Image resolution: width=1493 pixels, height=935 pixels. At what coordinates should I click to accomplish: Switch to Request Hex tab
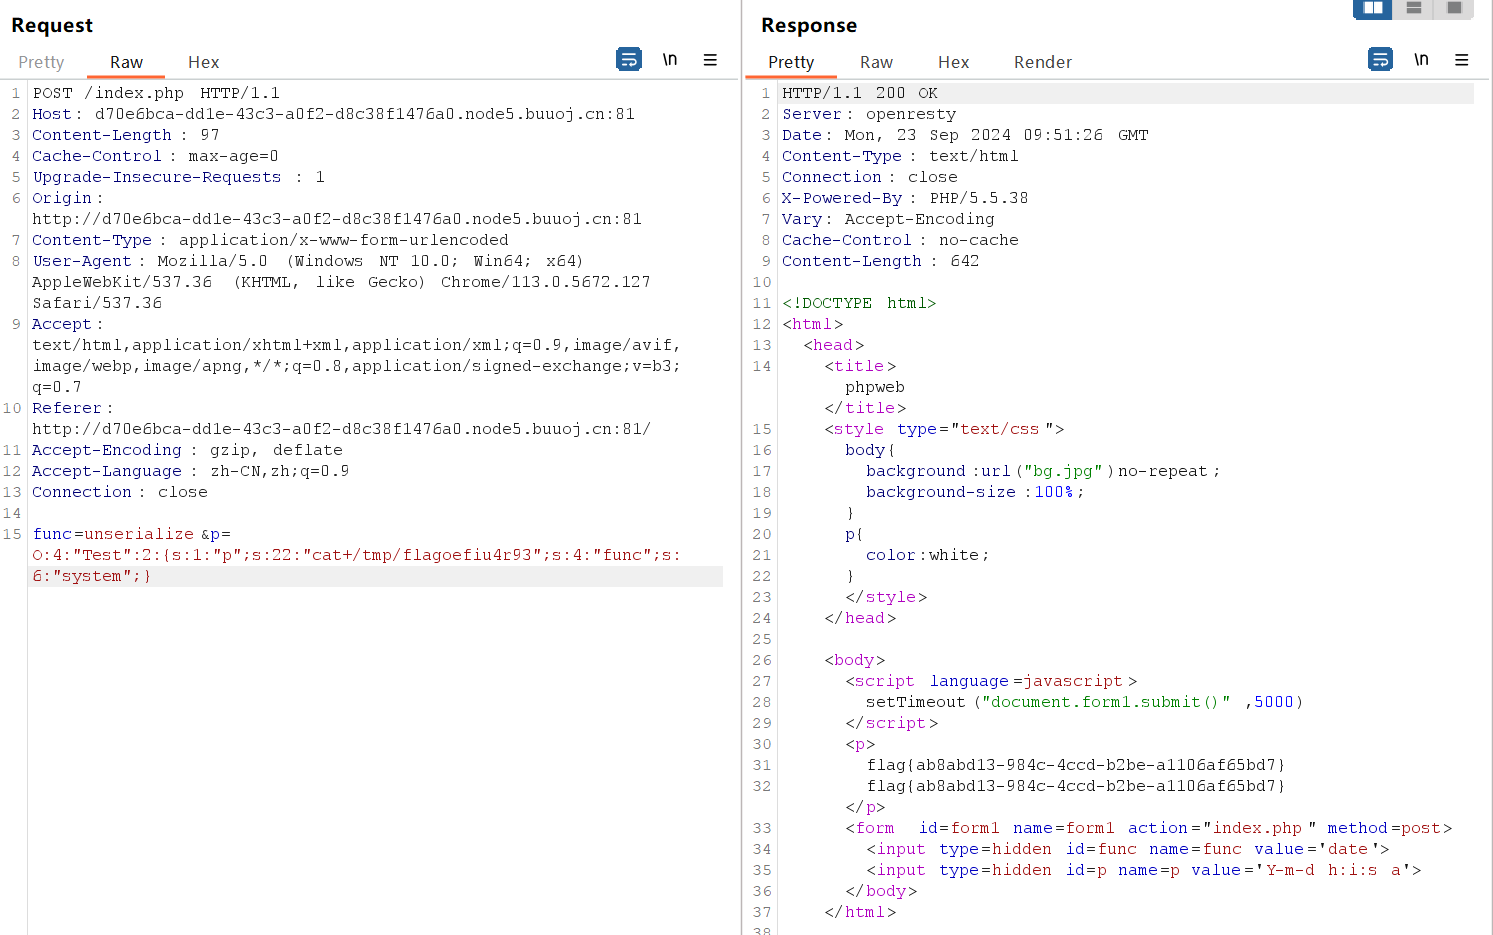(203, 62)
